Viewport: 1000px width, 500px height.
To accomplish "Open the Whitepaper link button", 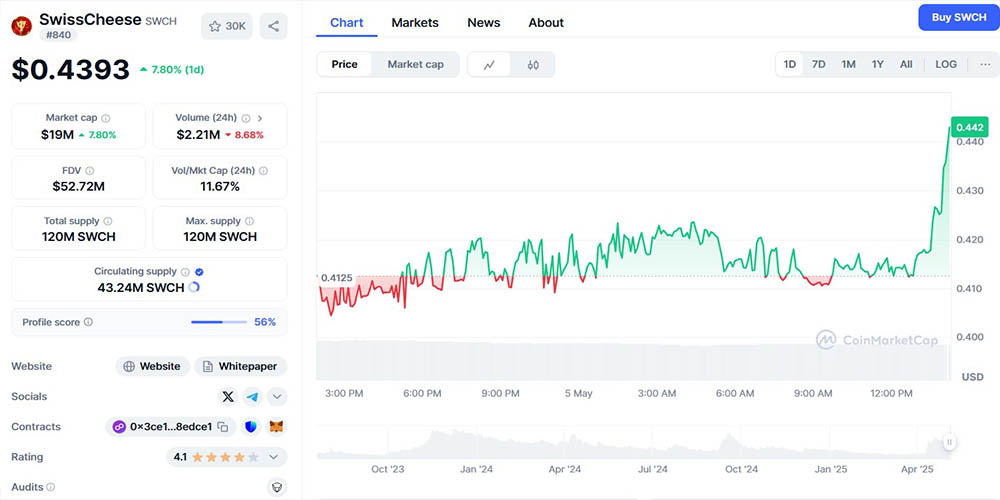I will click(240, 367).
